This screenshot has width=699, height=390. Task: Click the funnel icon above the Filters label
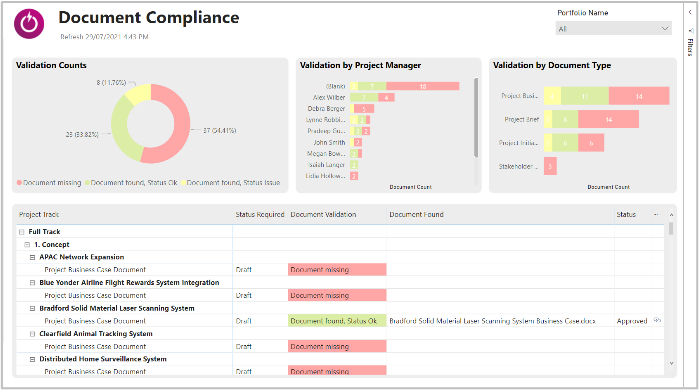click(691, 31)
